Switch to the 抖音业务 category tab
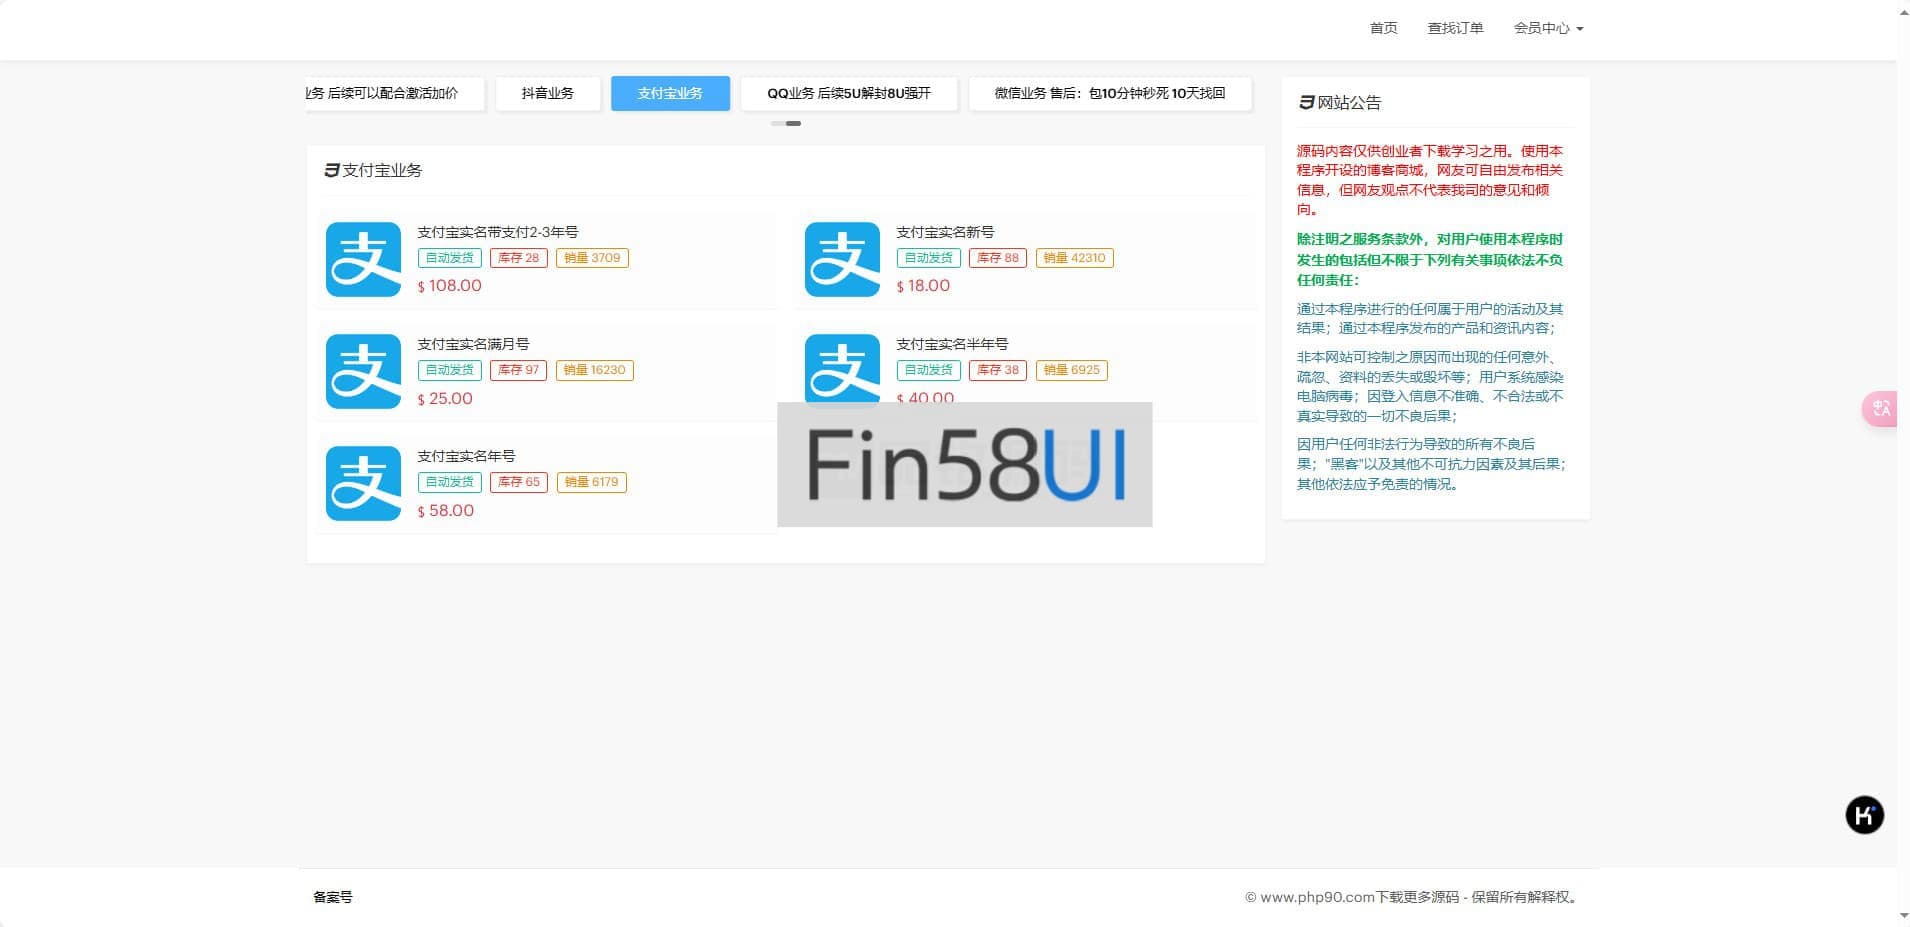This screenshot has width=1910, height=927. point(547,93)
